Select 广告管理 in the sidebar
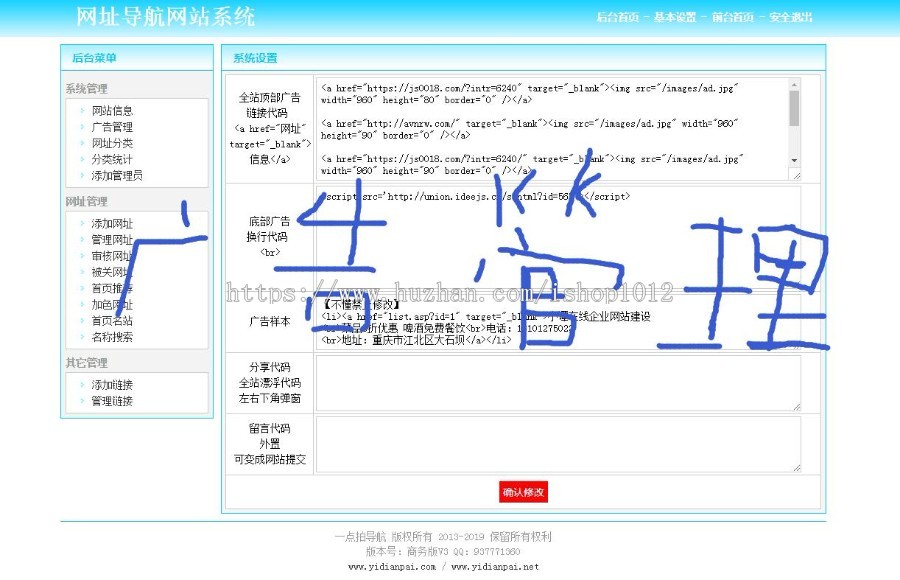Screen dimensions: 900x580 (112, 127)
